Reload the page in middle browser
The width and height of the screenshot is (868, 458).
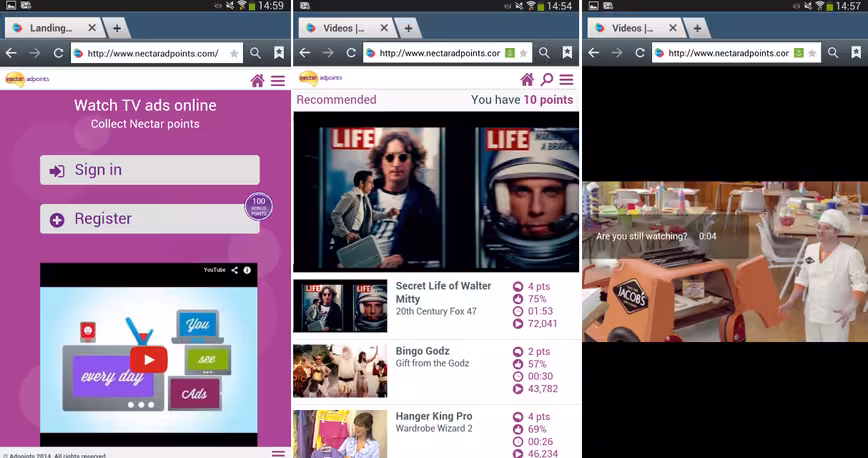pos(351,53)
